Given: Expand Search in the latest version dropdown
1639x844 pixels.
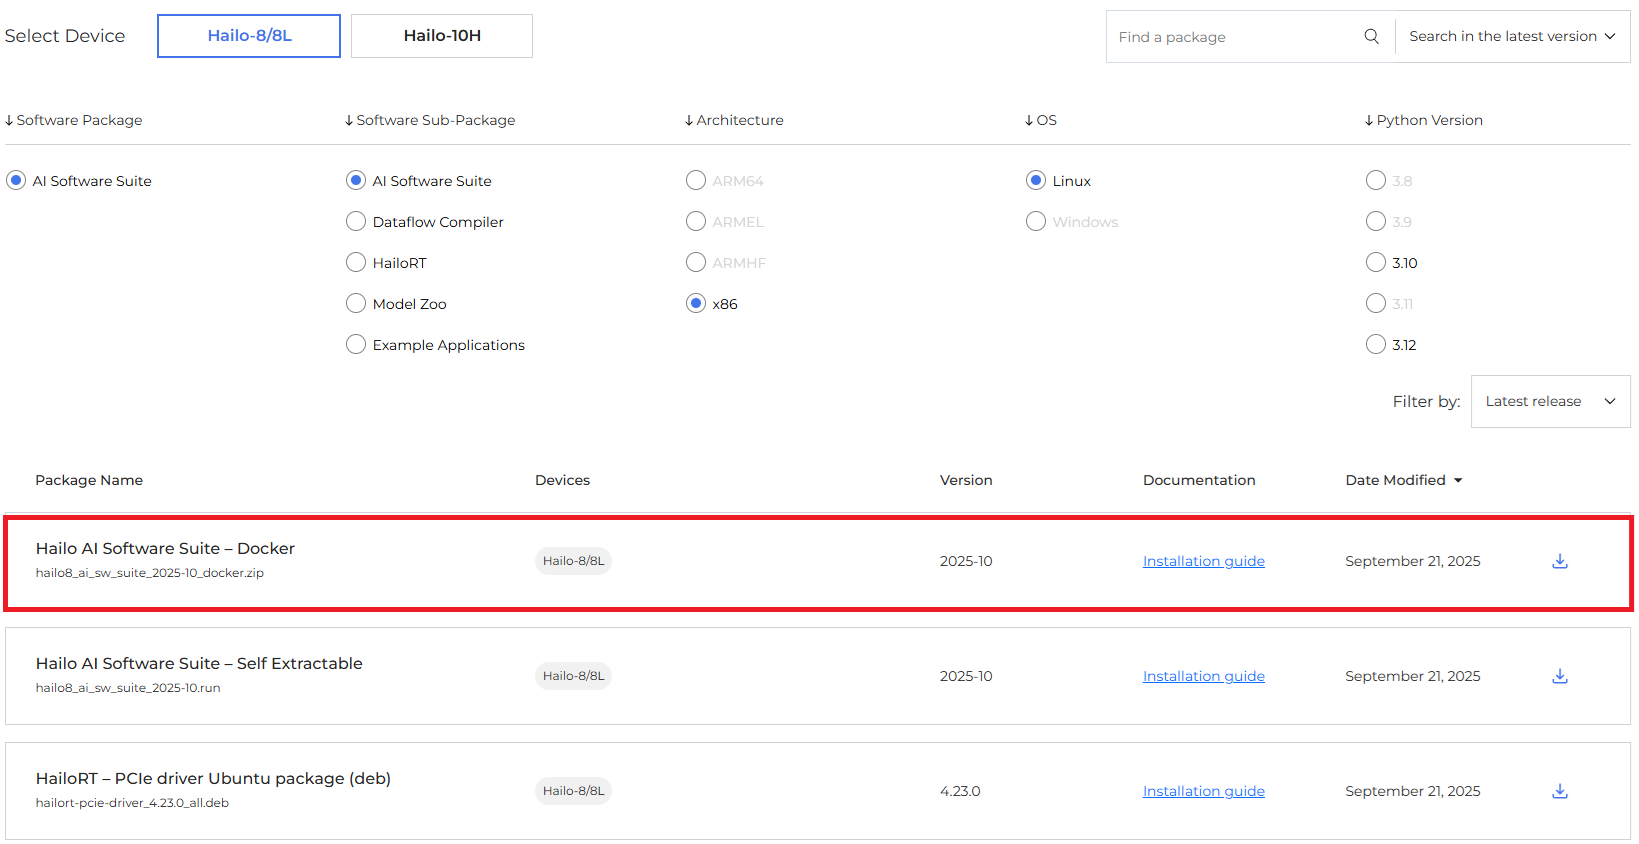Looking at the screenshot, I should 1512,37.
